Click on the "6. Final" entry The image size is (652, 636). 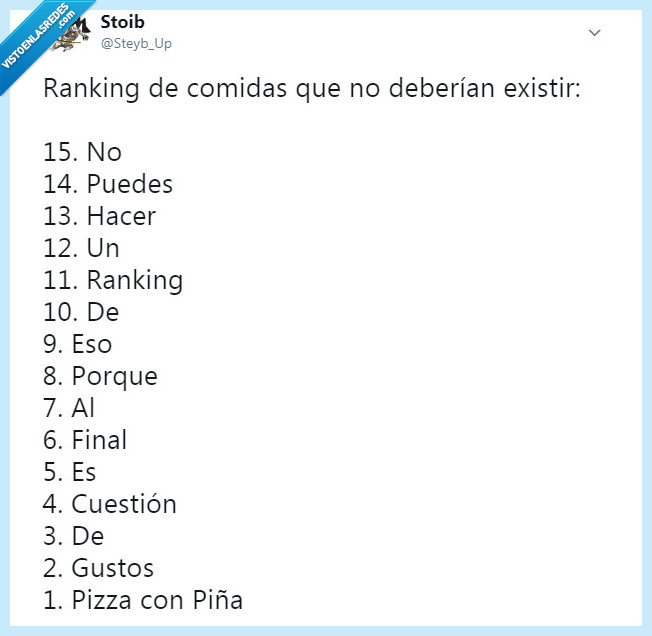click(85, 440)
